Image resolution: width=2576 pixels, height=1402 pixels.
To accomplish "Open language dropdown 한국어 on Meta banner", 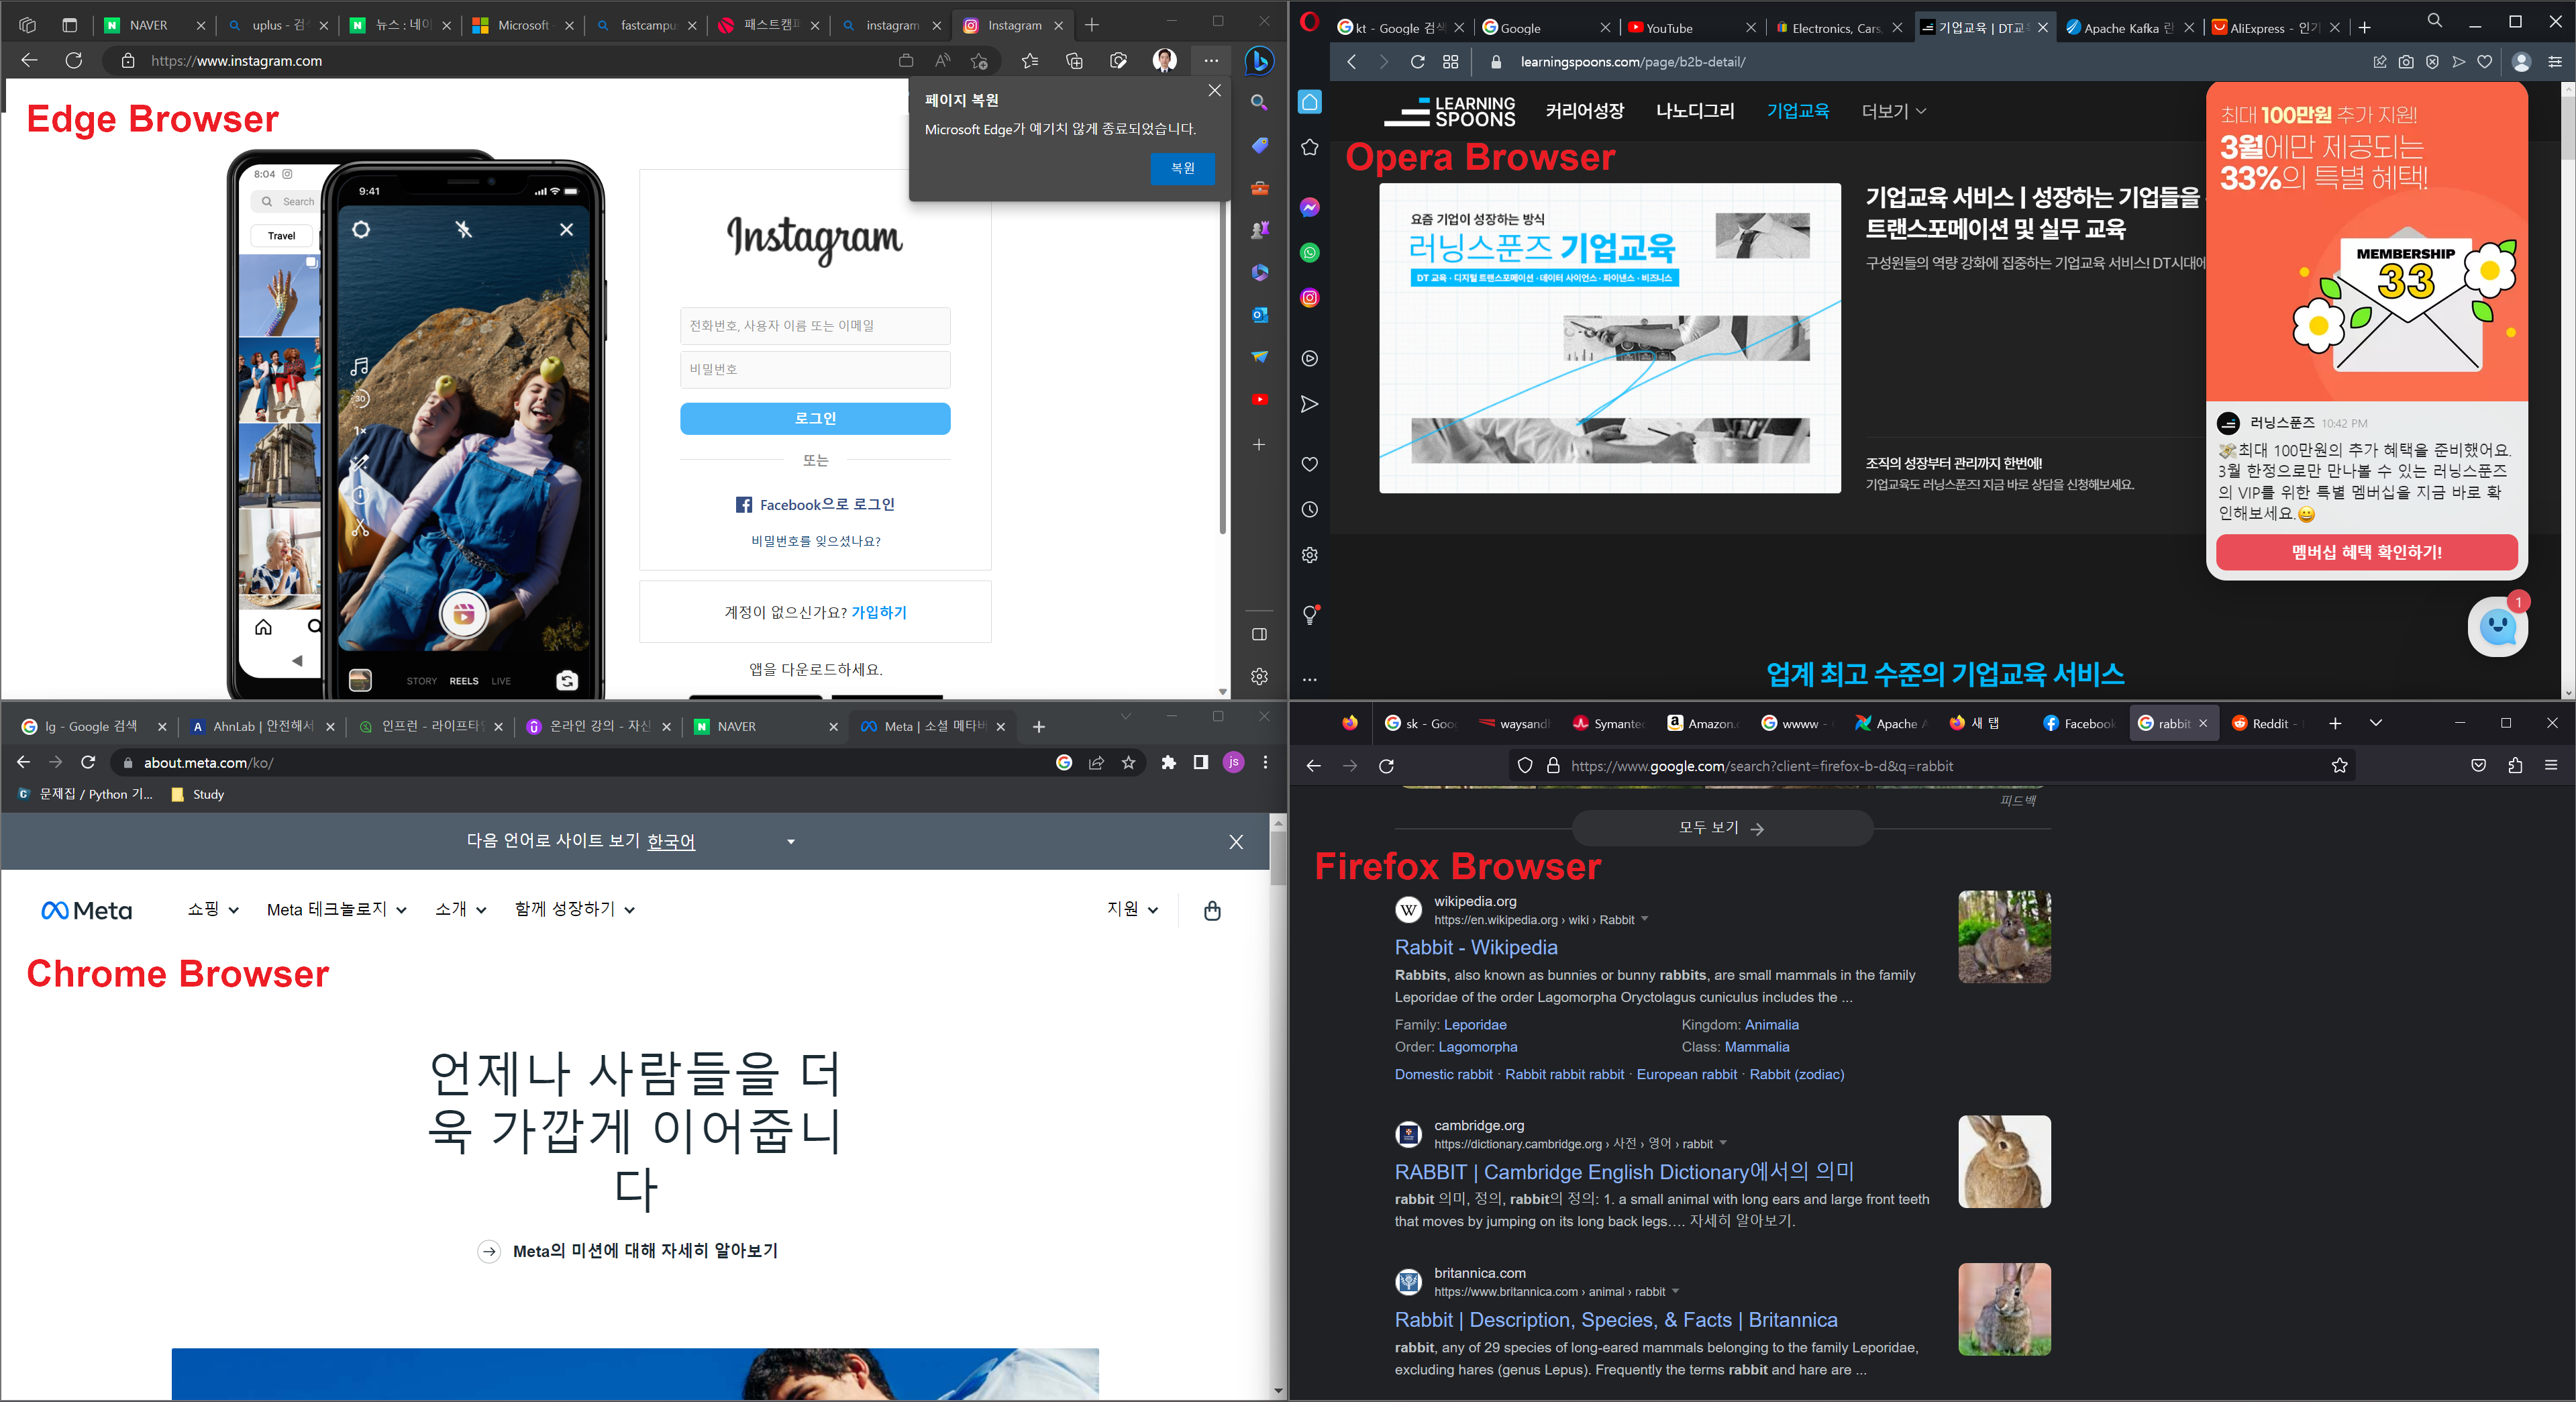I will tap(721, 841).
